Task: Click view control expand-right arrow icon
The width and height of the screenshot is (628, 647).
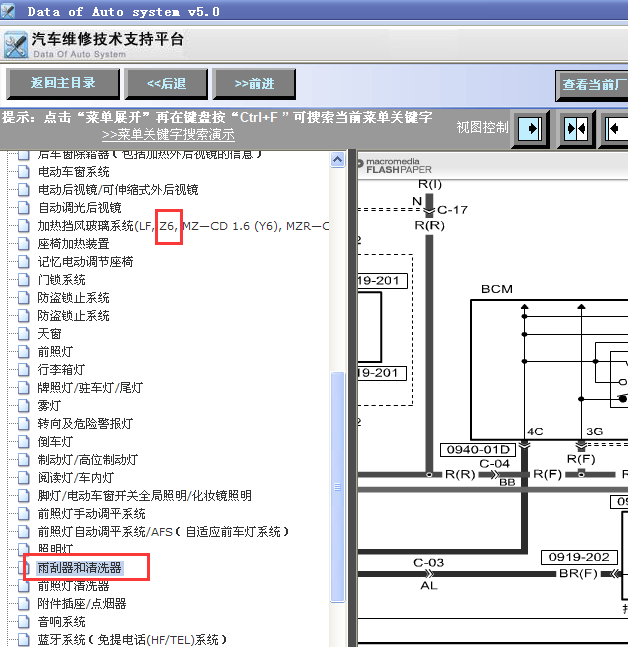Action: [530, 129]
